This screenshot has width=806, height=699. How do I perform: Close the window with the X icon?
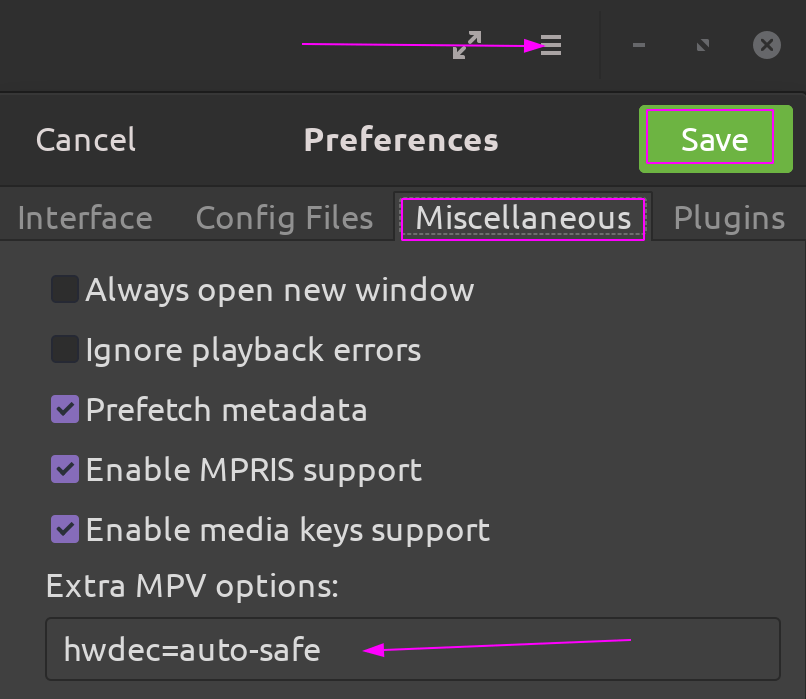(766, 44)
